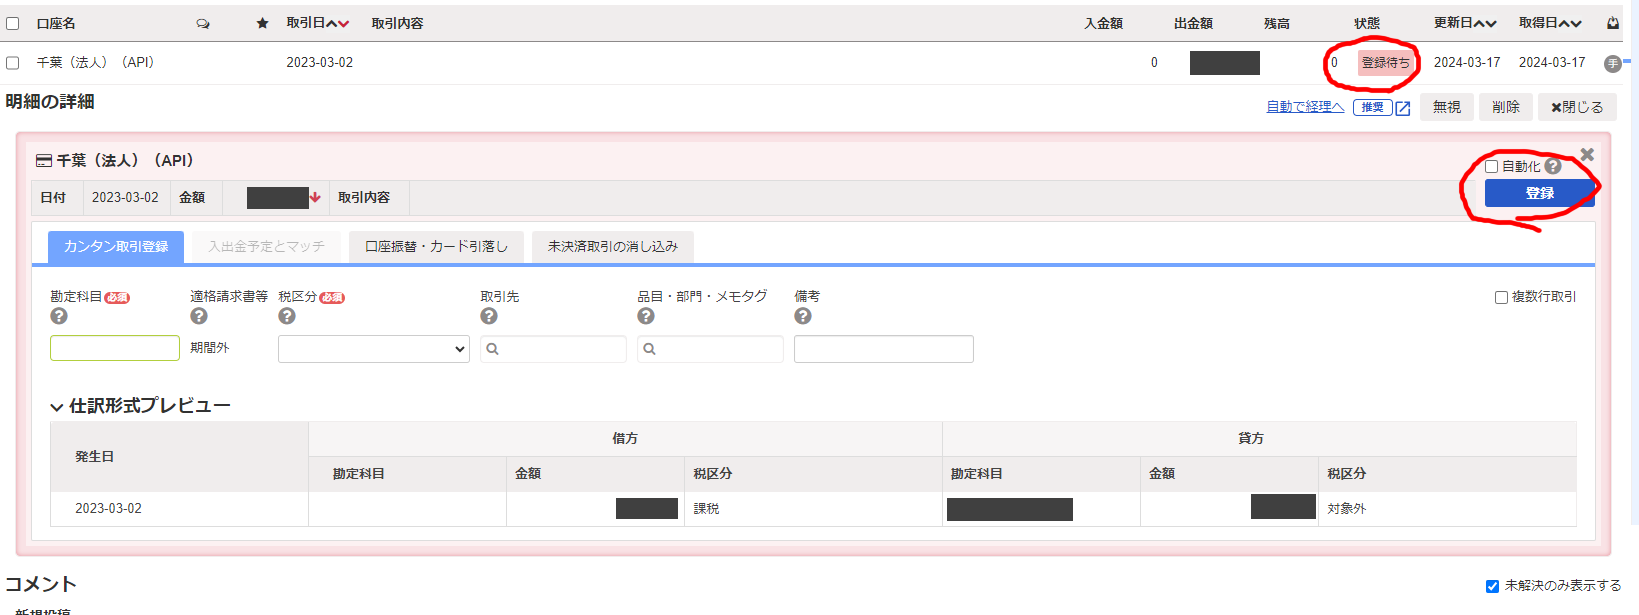Tick the select-all checkbox in the table header
This screenshot has height=615, width=1639.
pyautogui.click(x=13, y=23)
